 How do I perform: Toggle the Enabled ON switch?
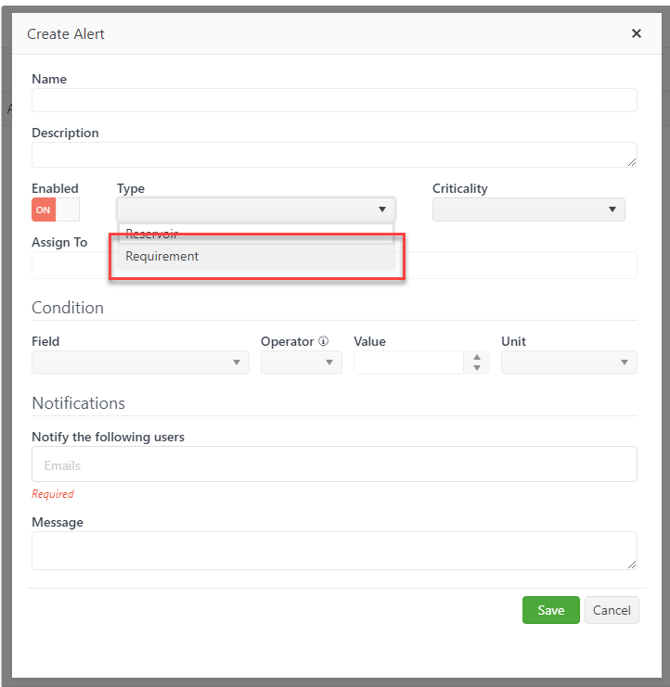coord(56,209)
